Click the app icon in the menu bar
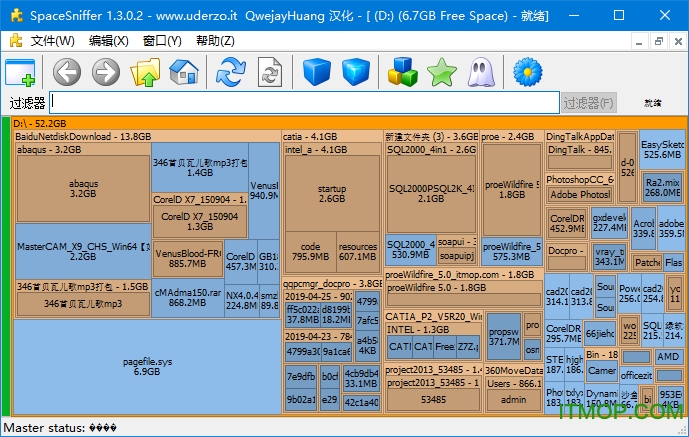 tap(16, 41)
